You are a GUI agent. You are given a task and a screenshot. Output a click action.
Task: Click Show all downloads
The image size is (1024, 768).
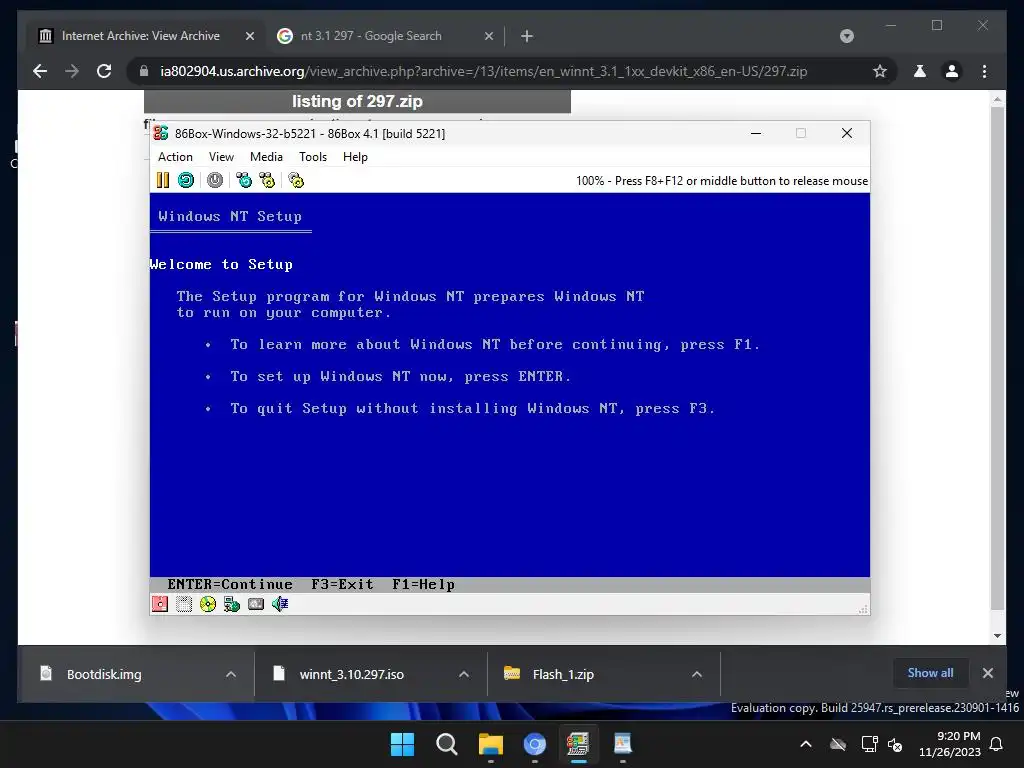pyautogui.click(x=930, y=673)
